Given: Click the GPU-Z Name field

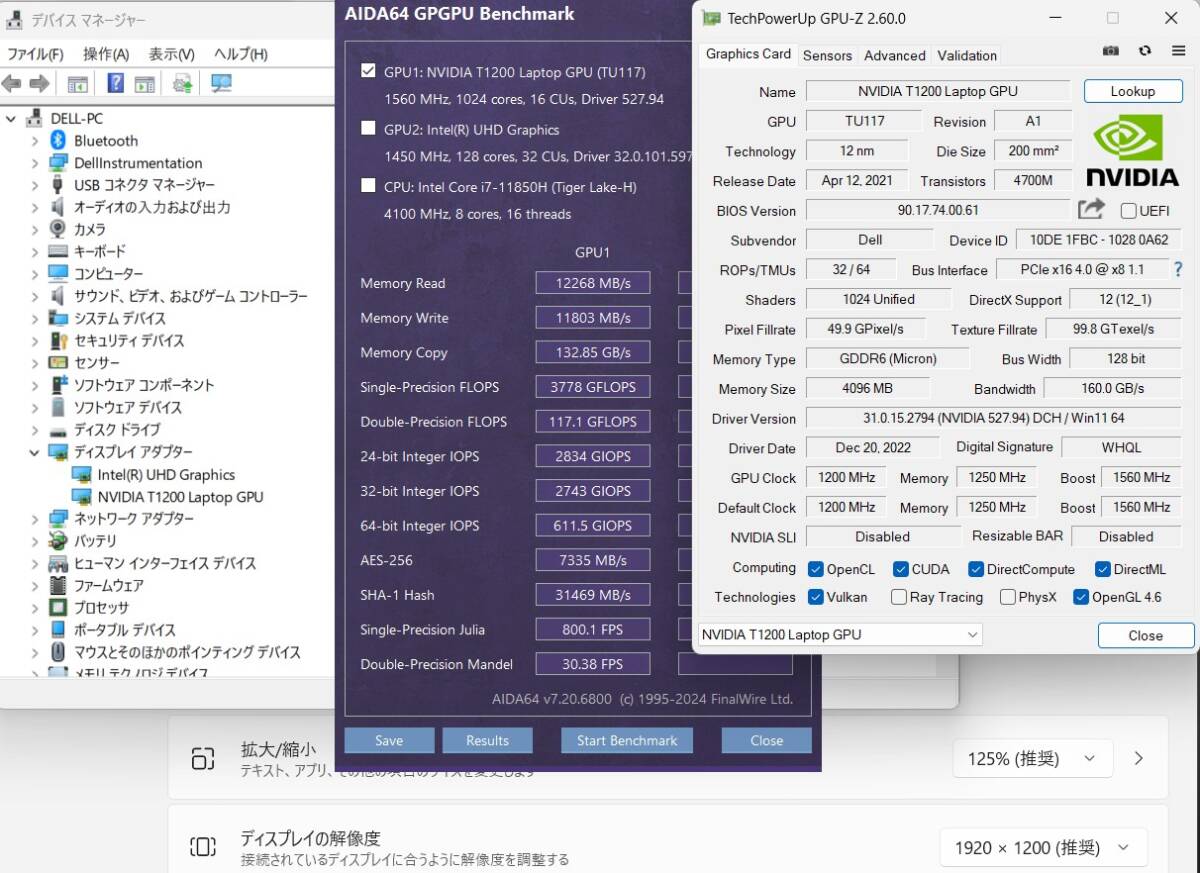Looking at the screenshot, I should pyautogui.click(x=937, y=91).
